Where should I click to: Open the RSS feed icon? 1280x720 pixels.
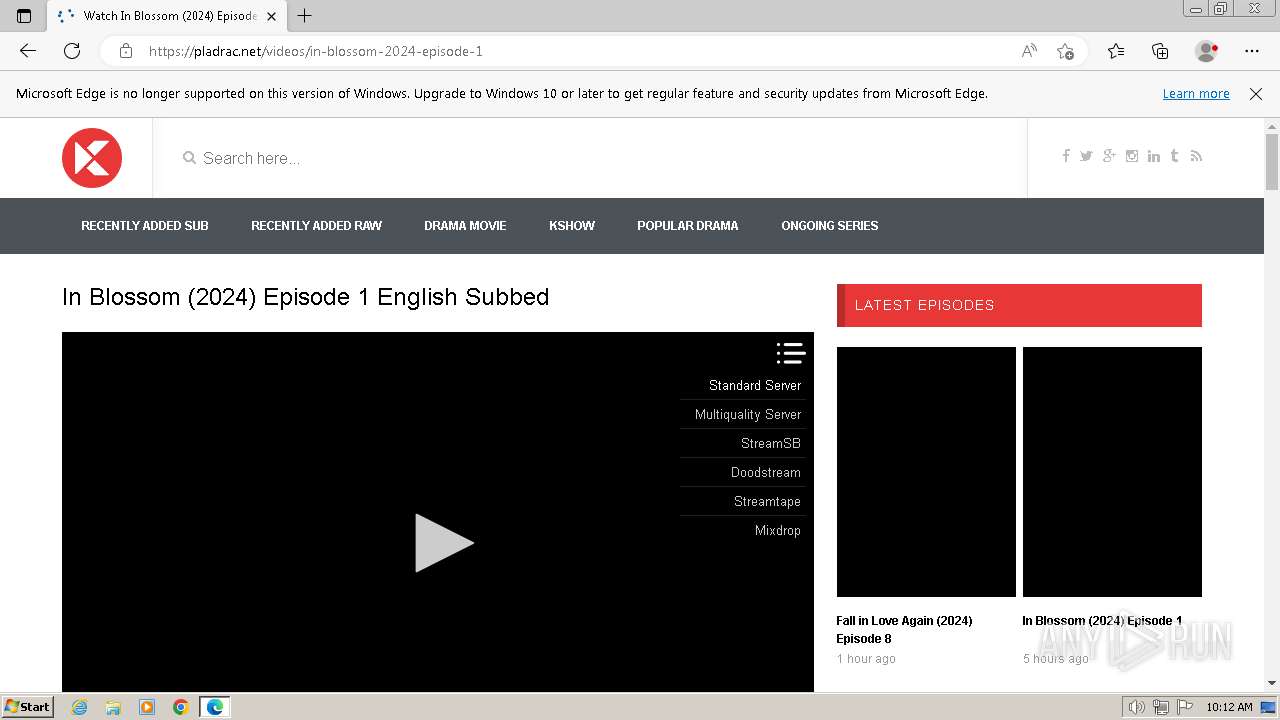pyautogui.click(x=1196, y=156)
